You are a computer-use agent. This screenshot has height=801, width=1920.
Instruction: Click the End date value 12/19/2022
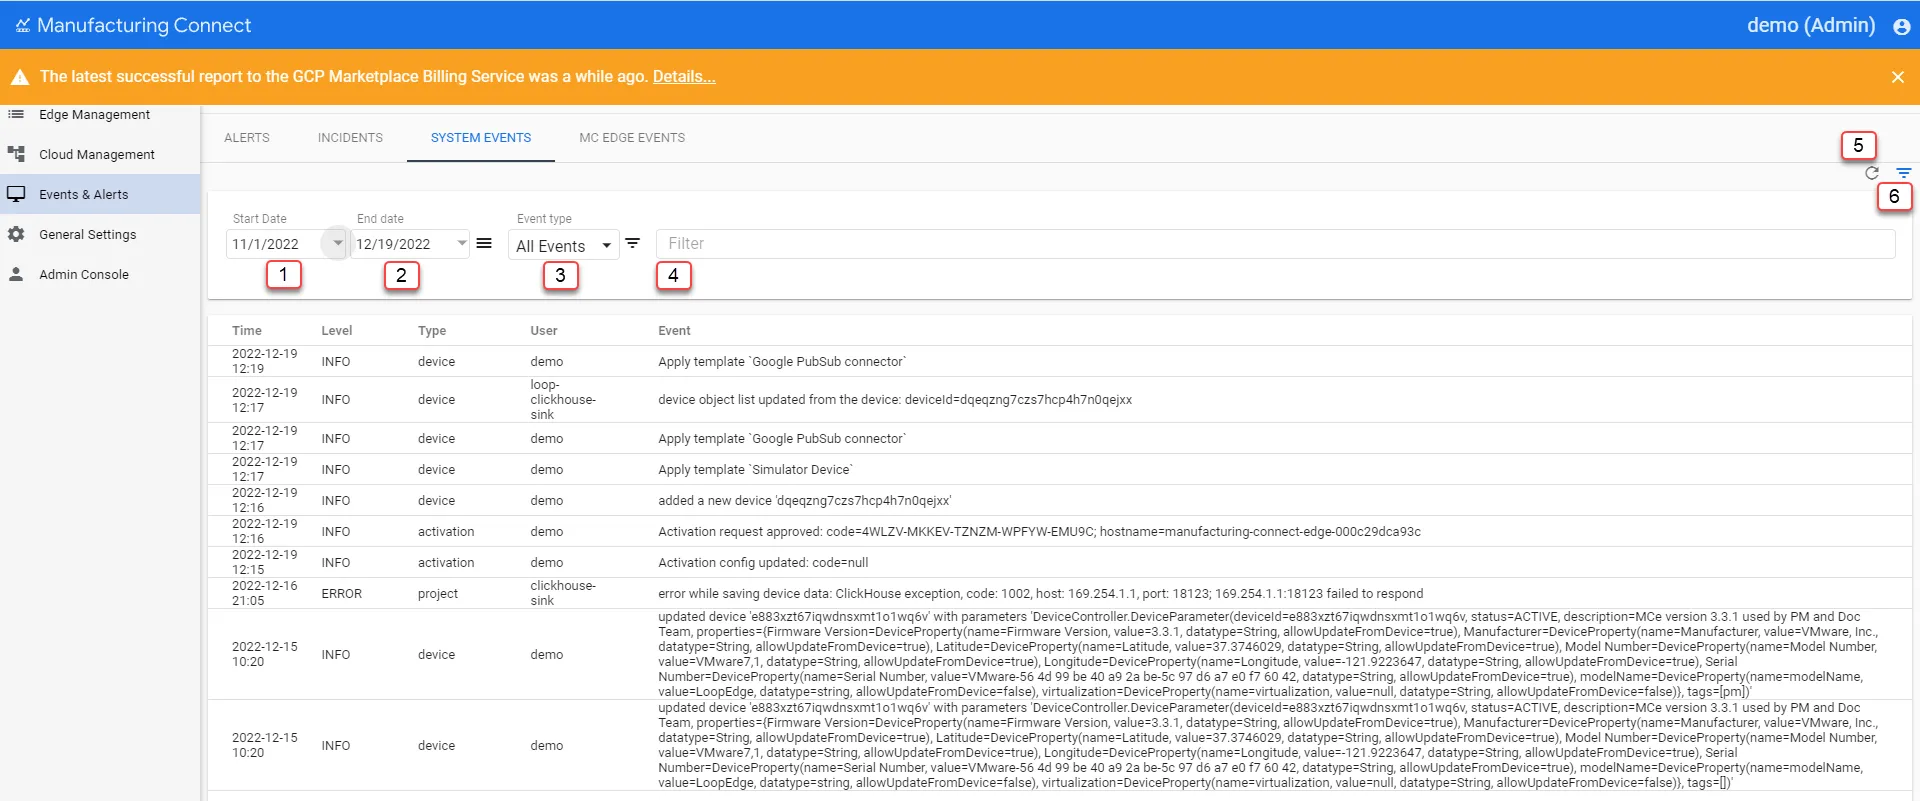pyautogui.click(x=393, y=244)
